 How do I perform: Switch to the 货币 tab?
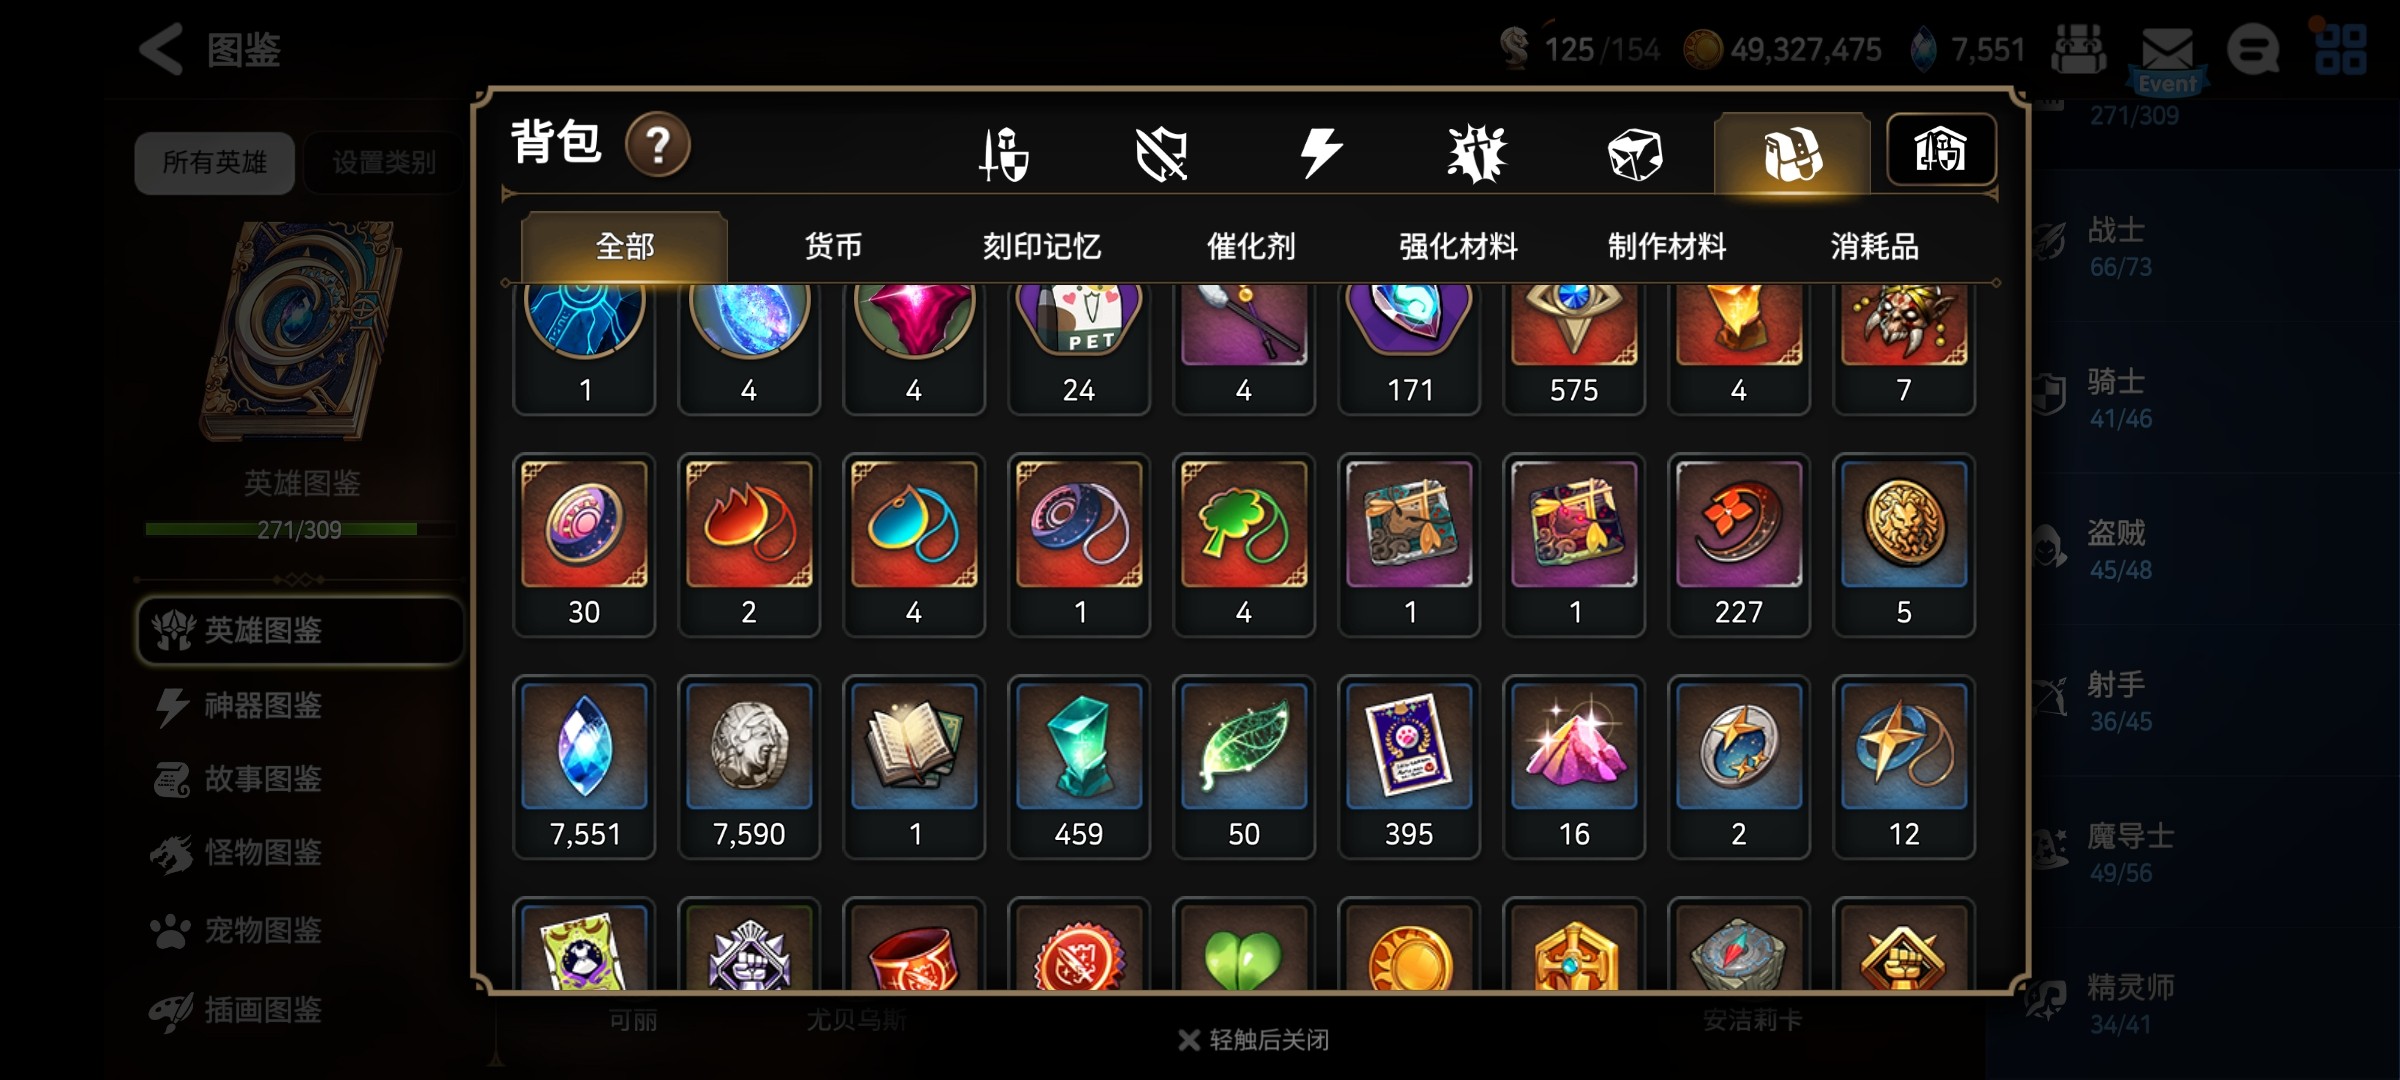(x=833, y=246)
